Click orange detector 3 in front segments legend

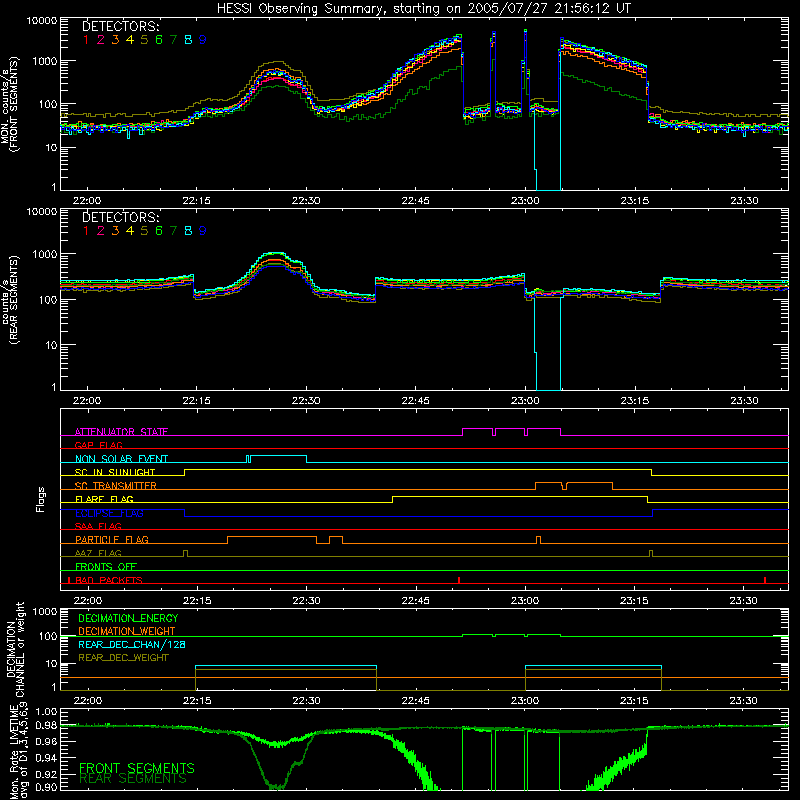pyautogui.click(x=115, y=40)
